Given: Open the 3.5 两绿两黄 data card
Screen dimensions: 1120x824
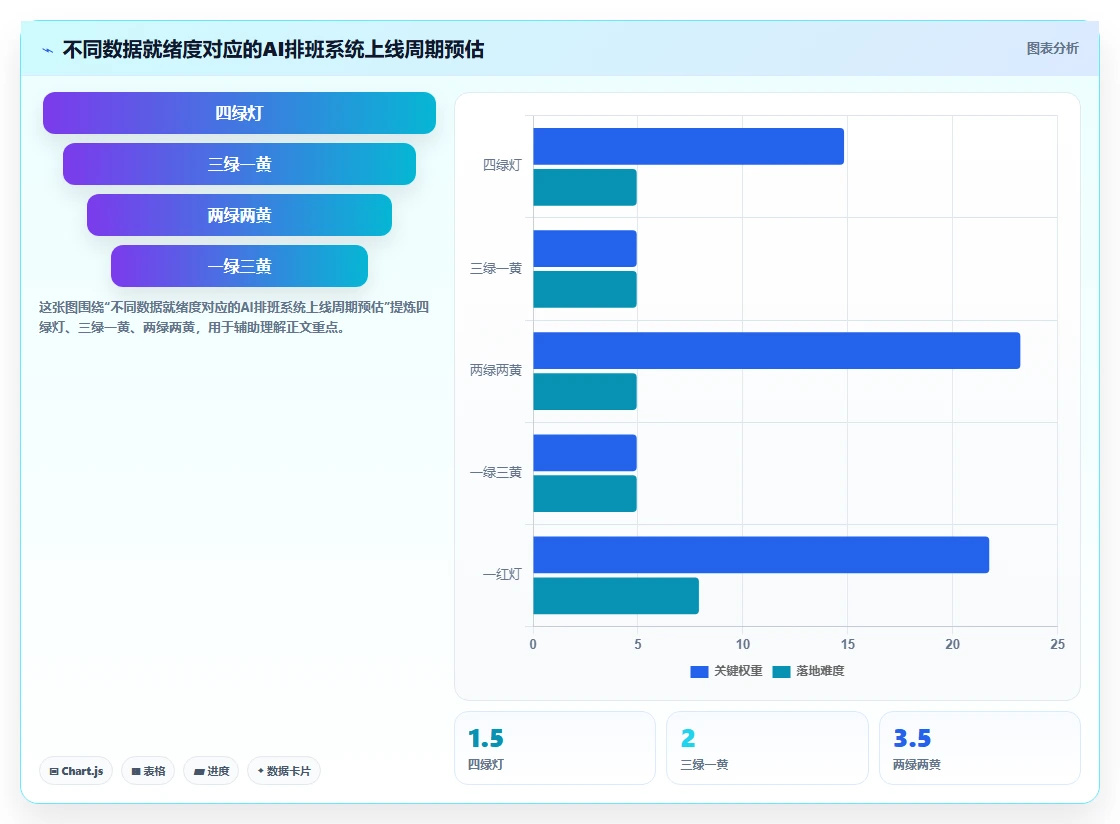Looking at the screenshot, I should coord(979,748).
